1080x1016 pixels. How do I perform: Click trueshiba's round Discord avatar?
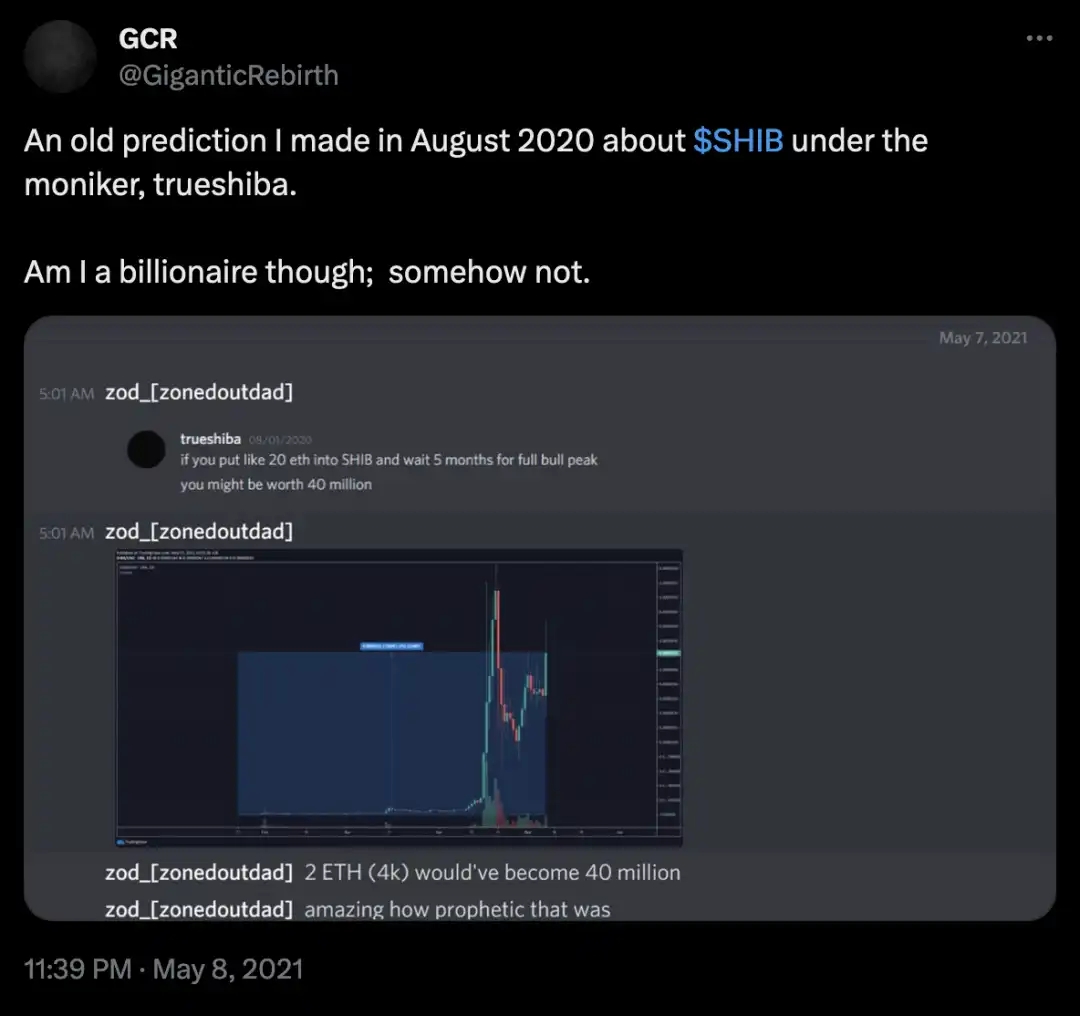146,450
